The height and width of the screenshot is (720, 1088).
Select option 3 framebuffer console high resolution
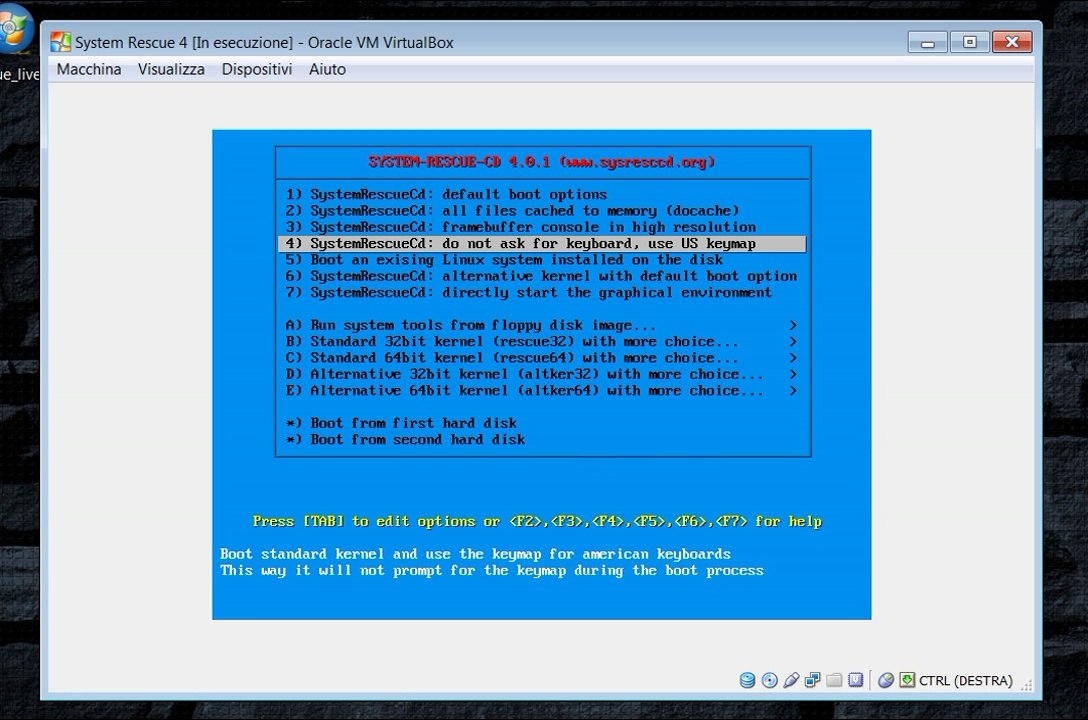(542, 228)
